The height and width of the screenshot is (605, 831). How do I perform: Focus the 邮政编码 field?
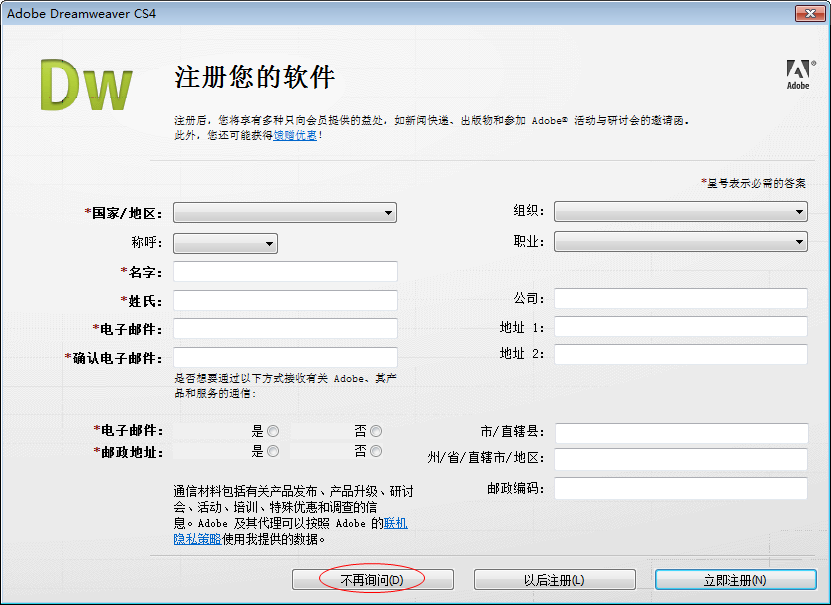coord(680,488)
